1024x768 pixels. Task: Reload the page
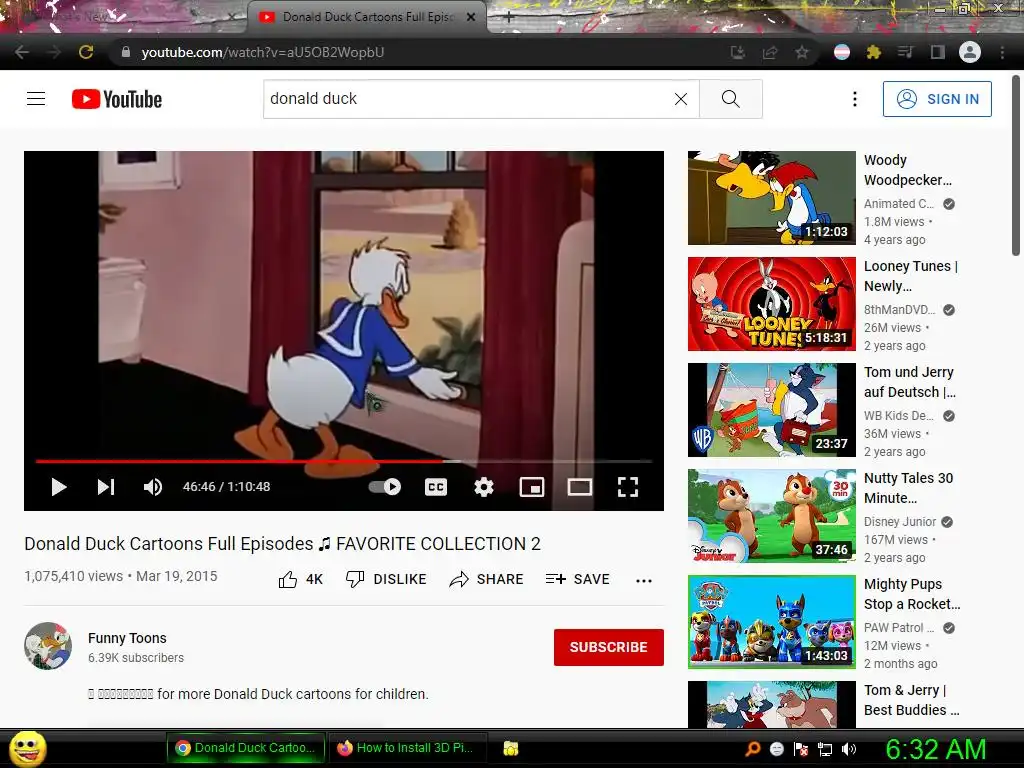(x=86, y=52)
